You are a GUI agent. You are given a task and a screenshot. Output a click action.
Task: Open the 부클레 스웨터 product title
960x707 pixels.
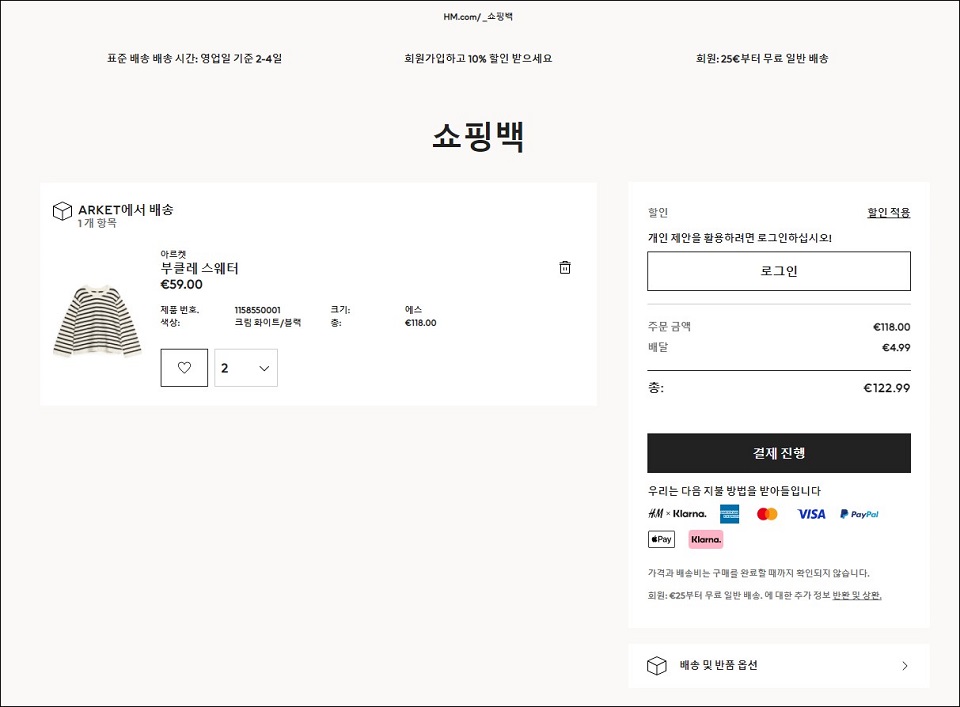200,268
